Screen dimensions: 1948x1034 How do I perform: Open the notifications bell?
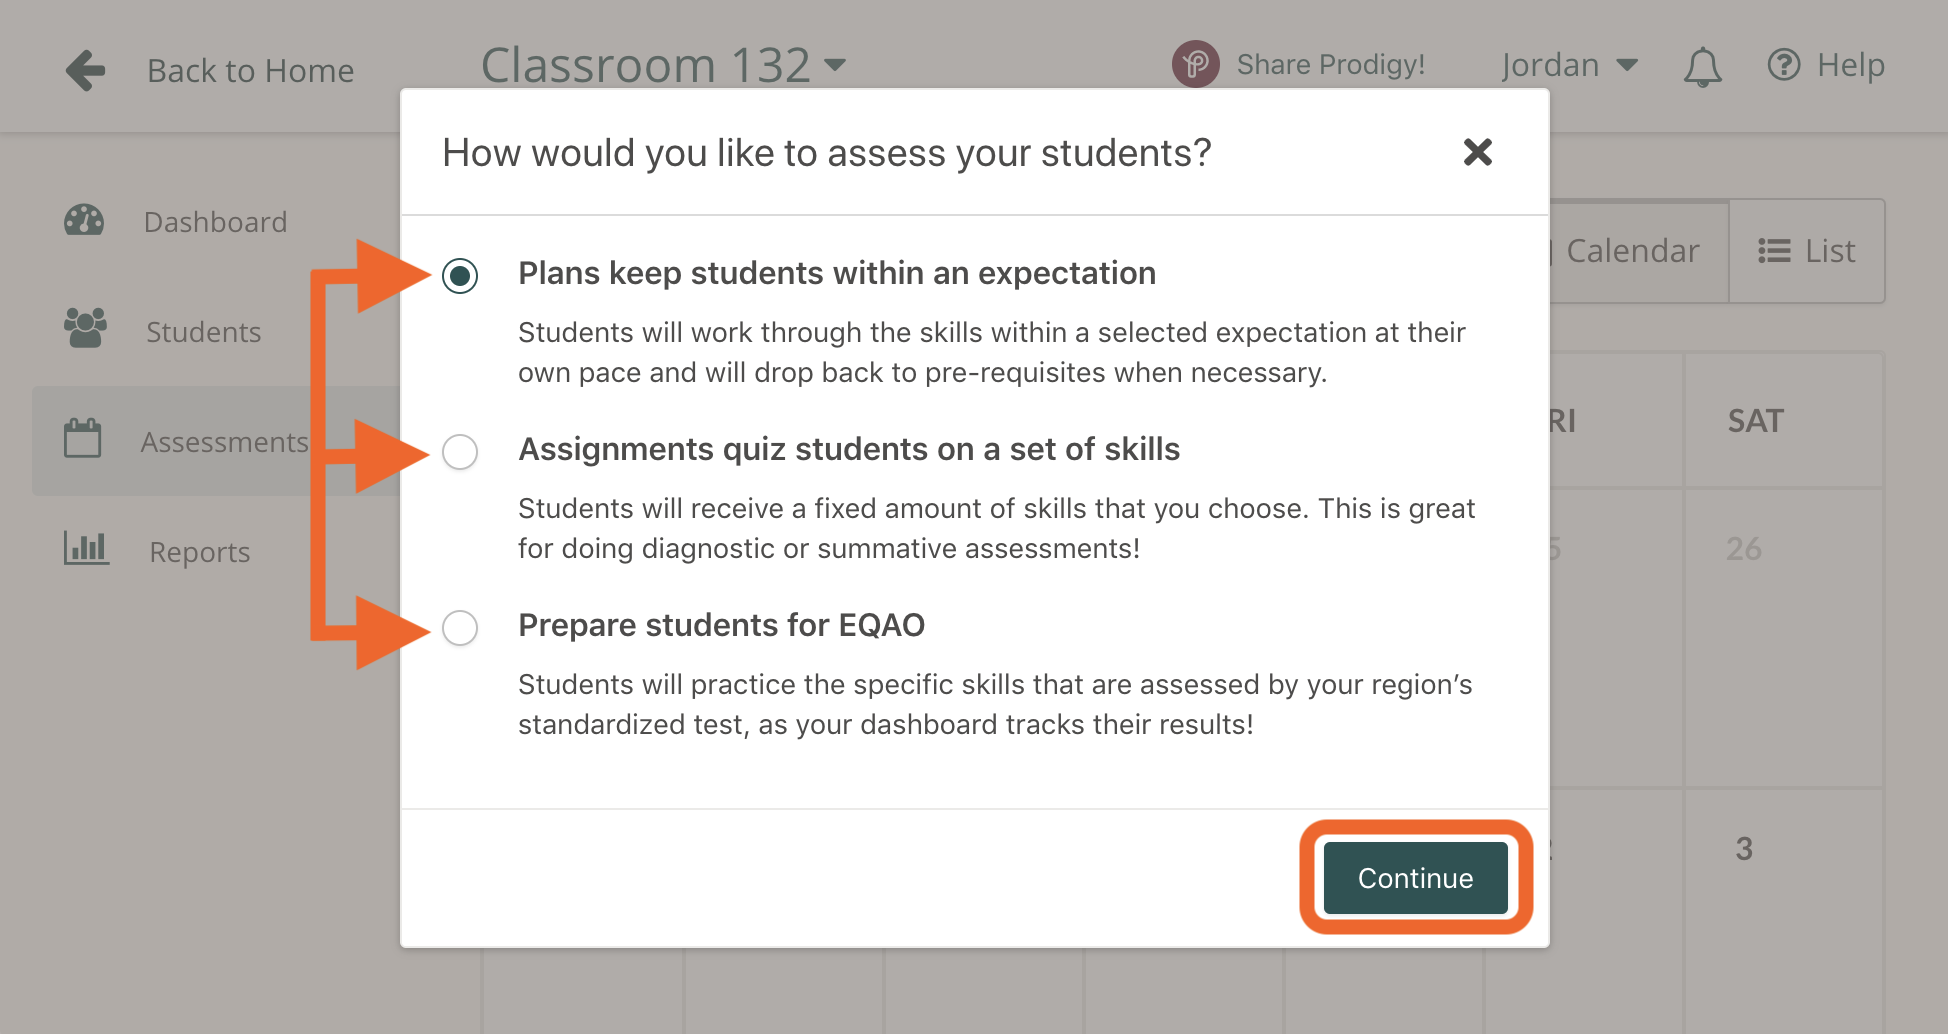coord(1702,67)
